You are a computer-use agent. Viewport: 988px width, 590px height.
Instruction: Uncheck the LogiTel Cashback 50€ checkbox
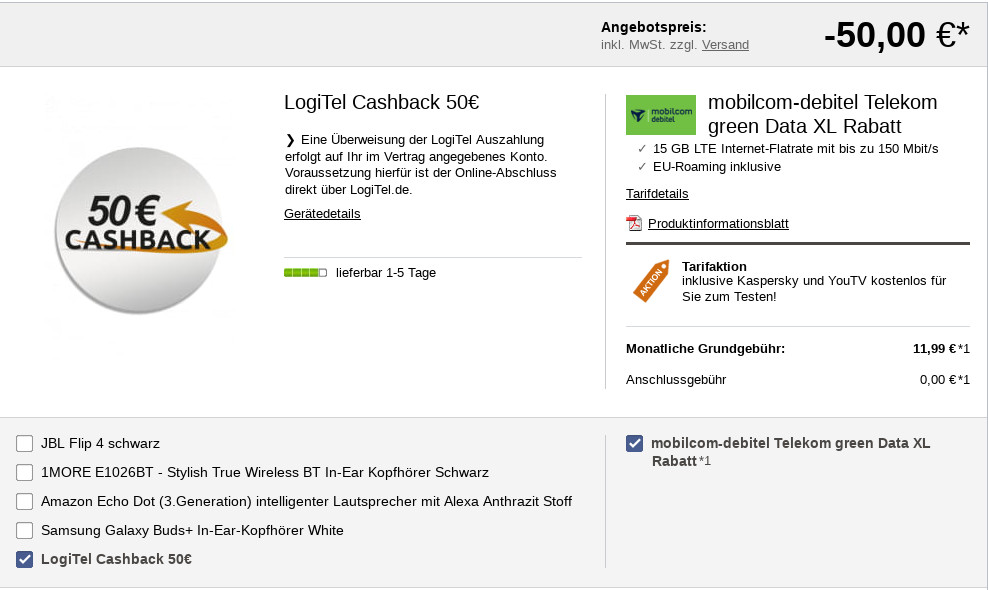tap(25, 559)
